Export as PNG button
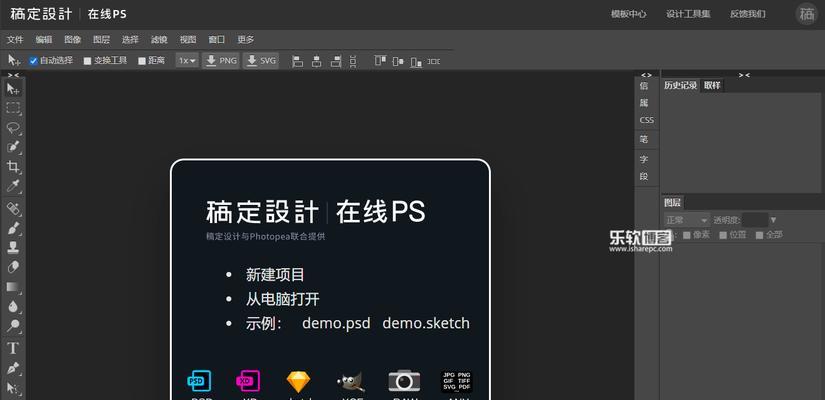 [x=221, y=61]
